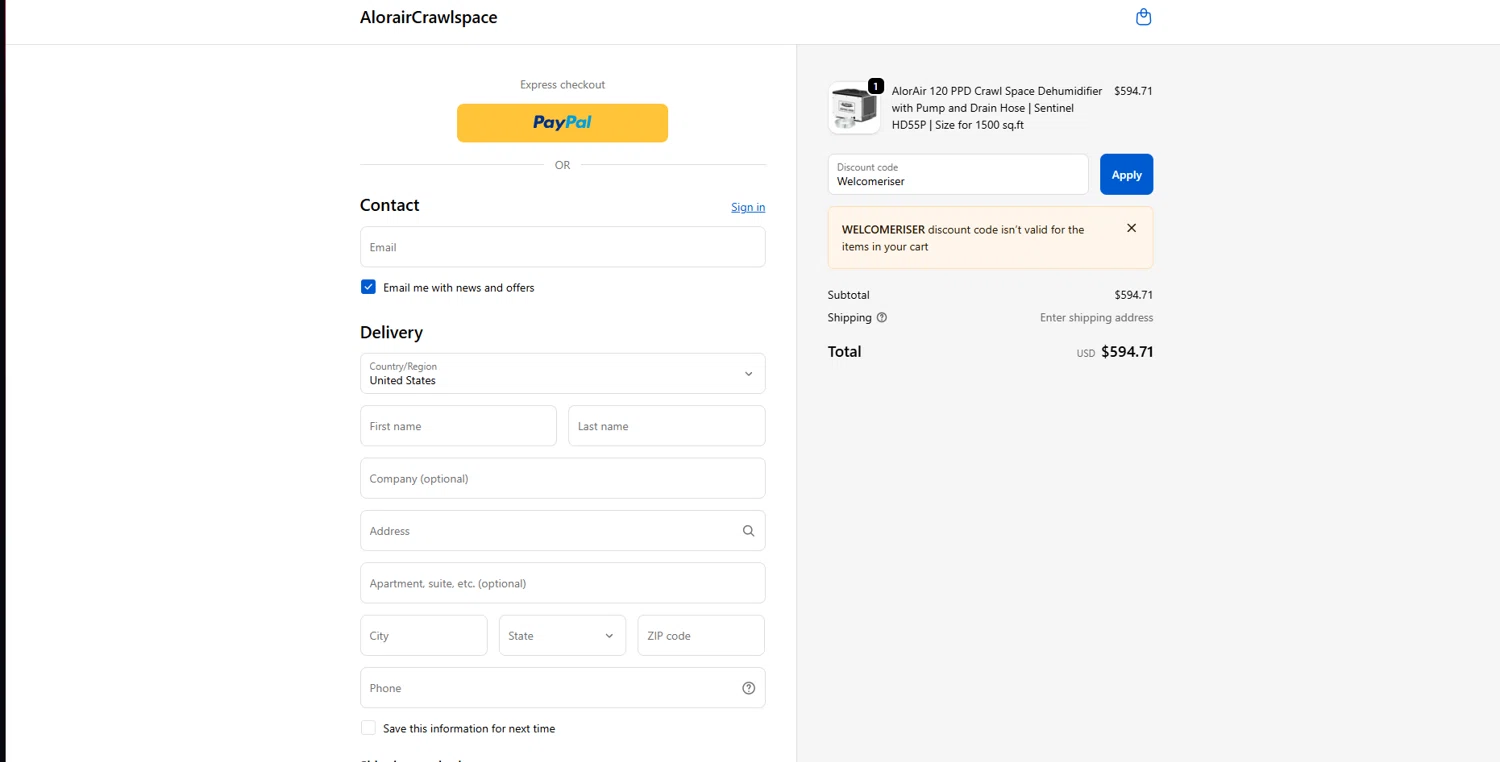The image size is (1500, 762).
Task: Select the Company (optional) field
Action: (x=563, y=478)
